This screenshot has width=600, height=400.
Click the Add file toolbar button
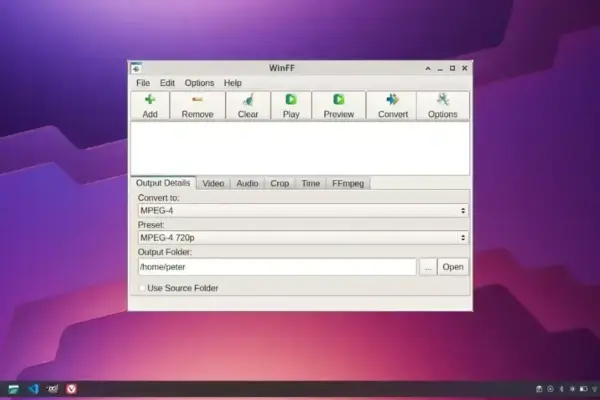pyautogui.click(x=150, y=106)
